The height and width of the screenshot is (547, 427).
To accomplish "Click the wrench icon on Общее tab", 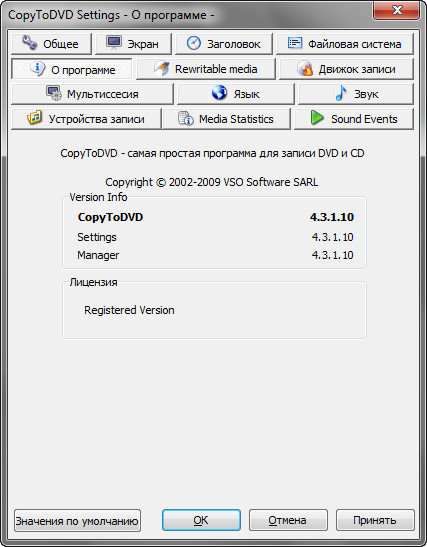I will (x=29, y=43).
